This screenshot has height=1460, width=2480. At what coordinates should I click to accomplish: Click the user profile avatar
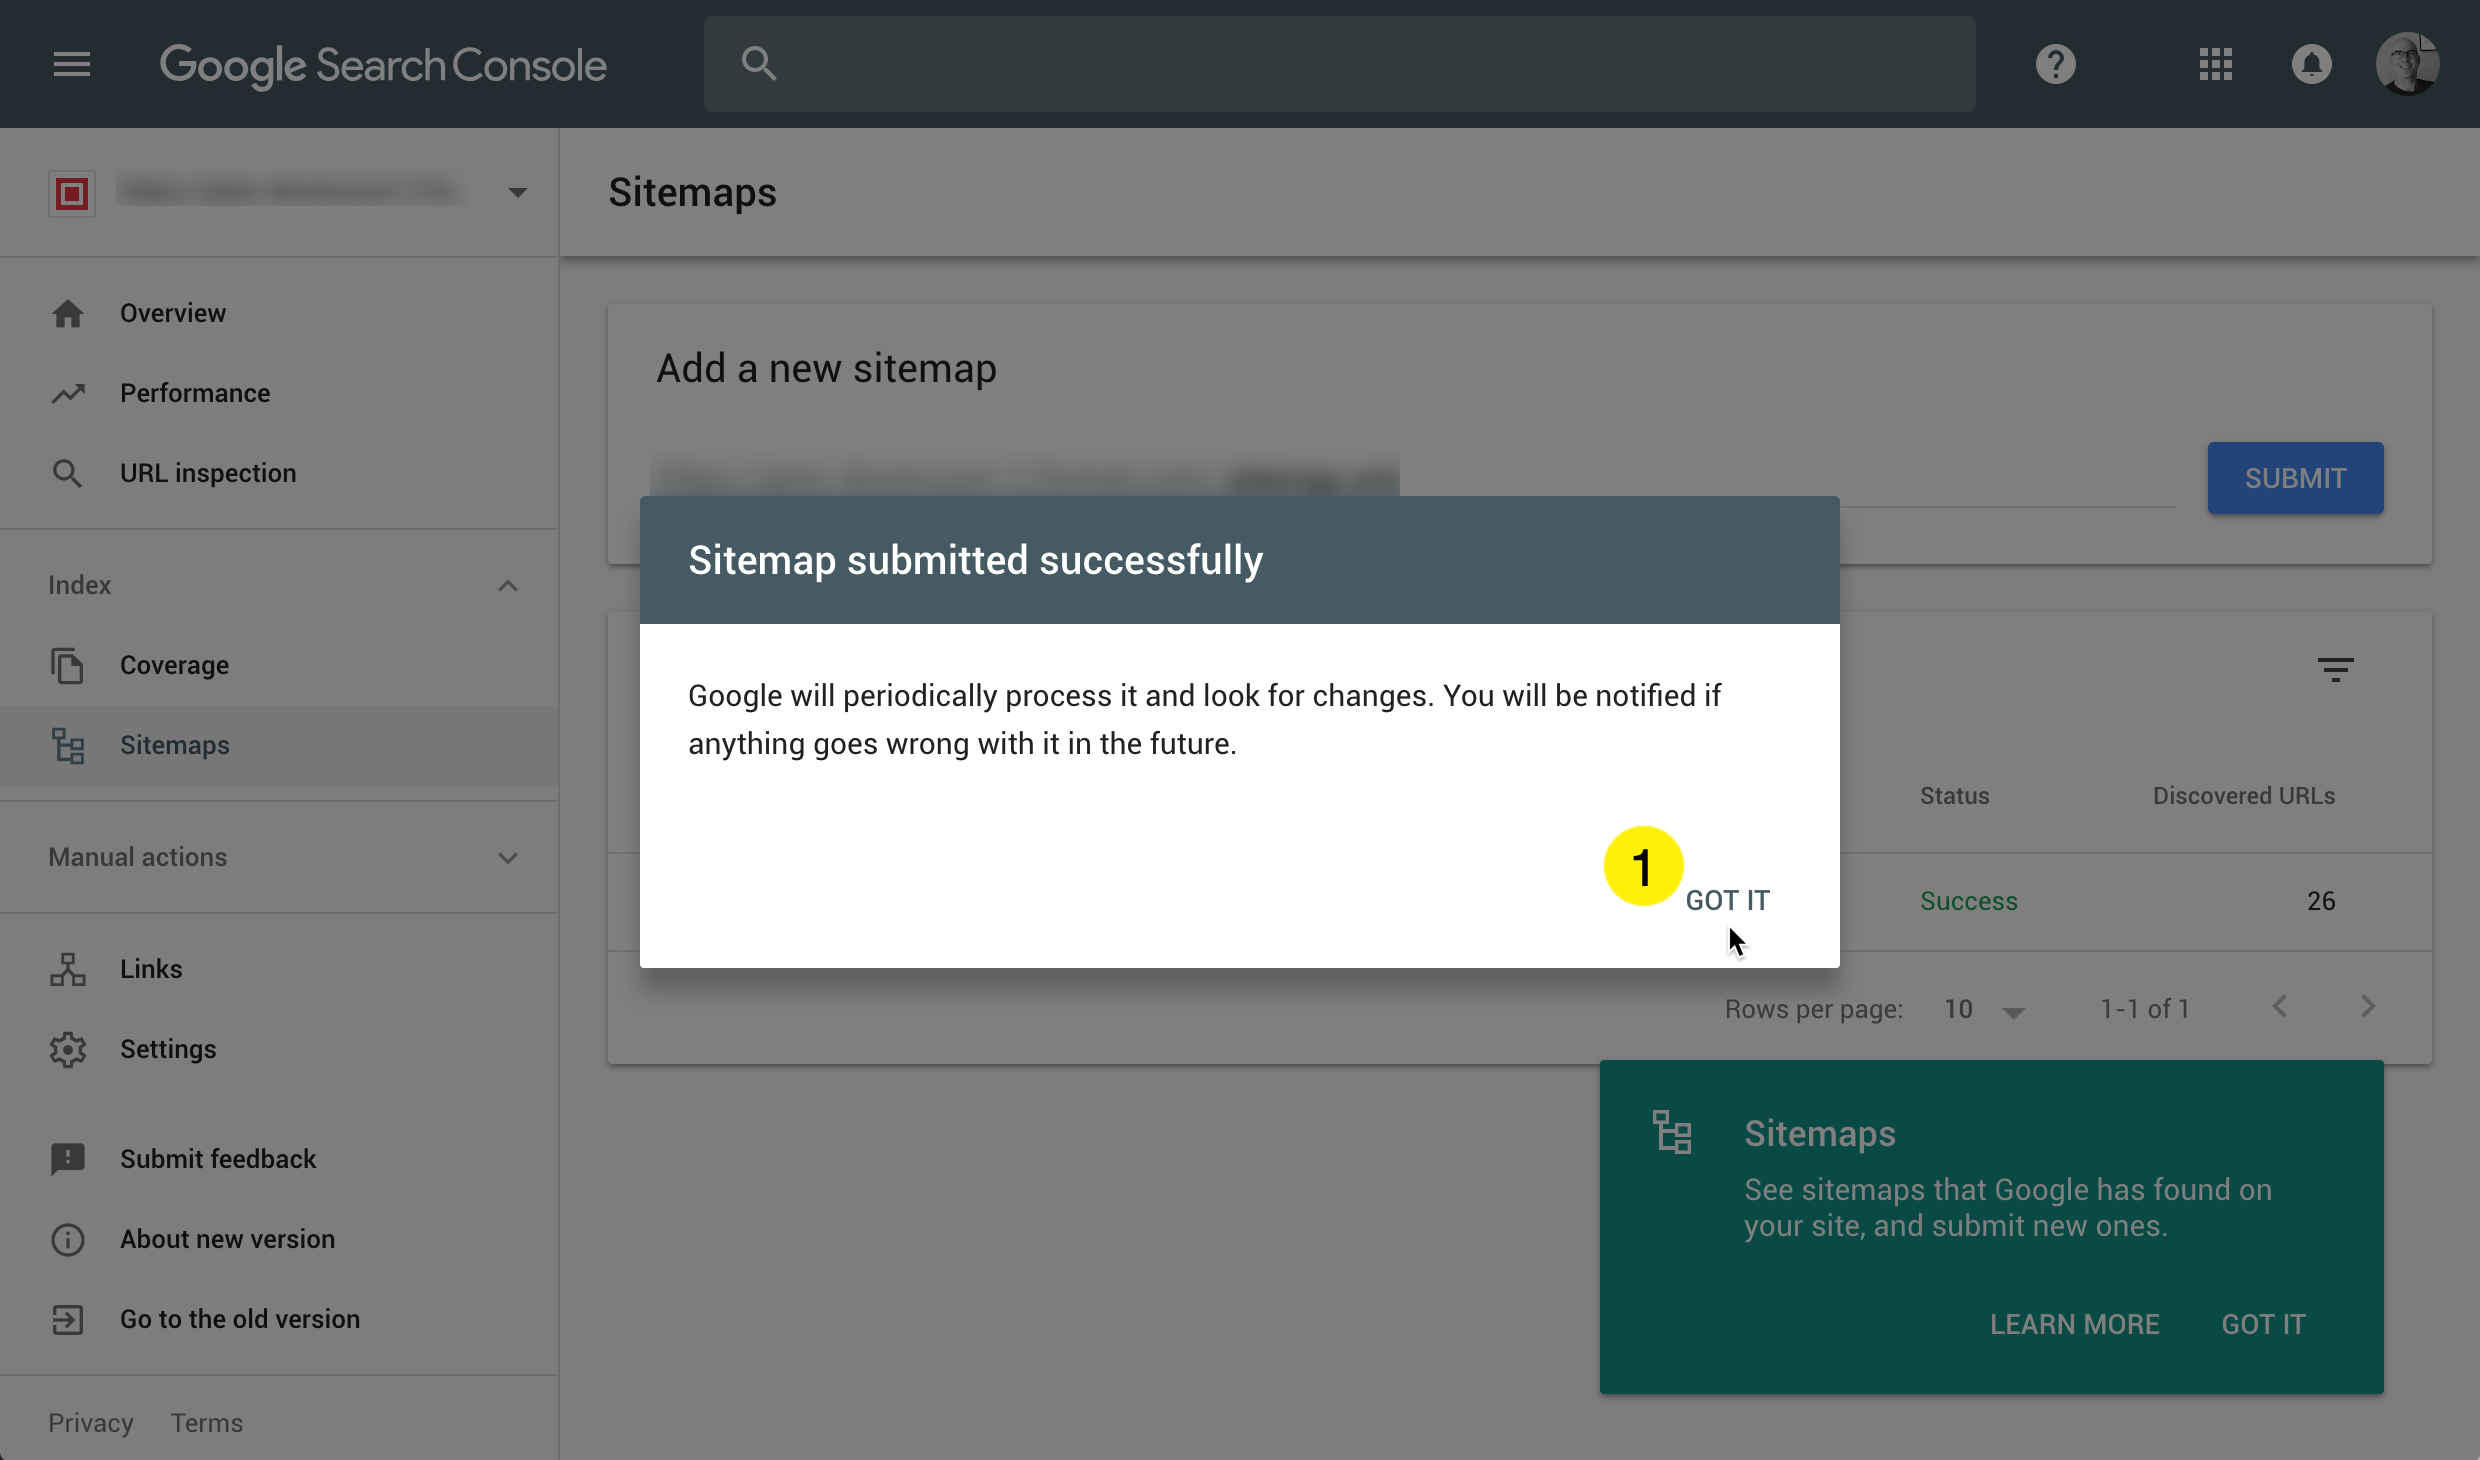2407,65
